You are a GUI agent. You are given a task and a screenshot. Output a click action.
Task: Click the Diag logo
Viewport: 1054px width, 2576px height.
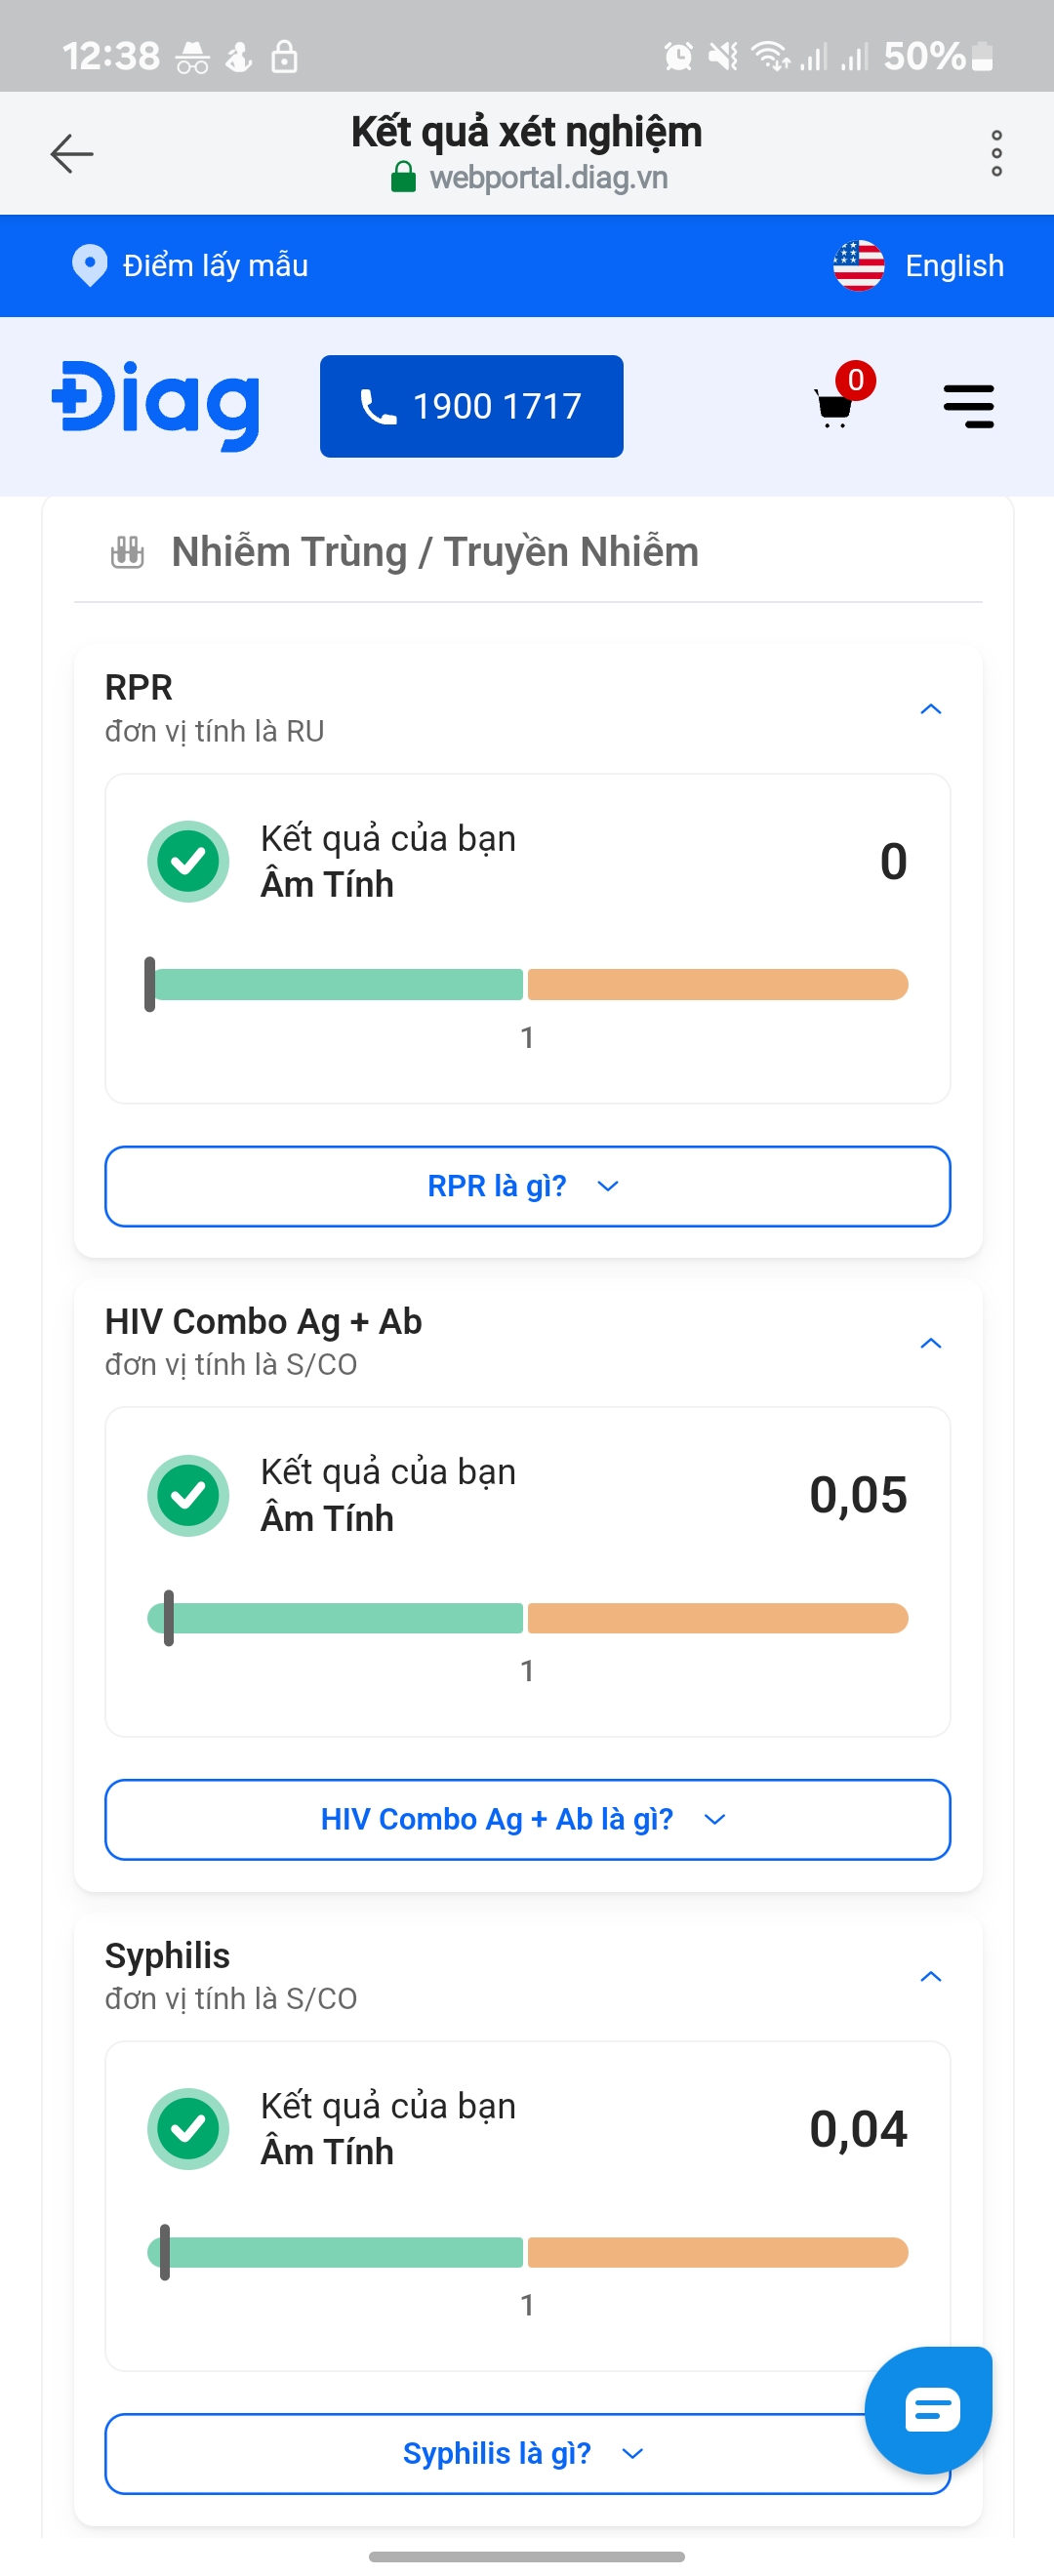click(x=156, y=405)
